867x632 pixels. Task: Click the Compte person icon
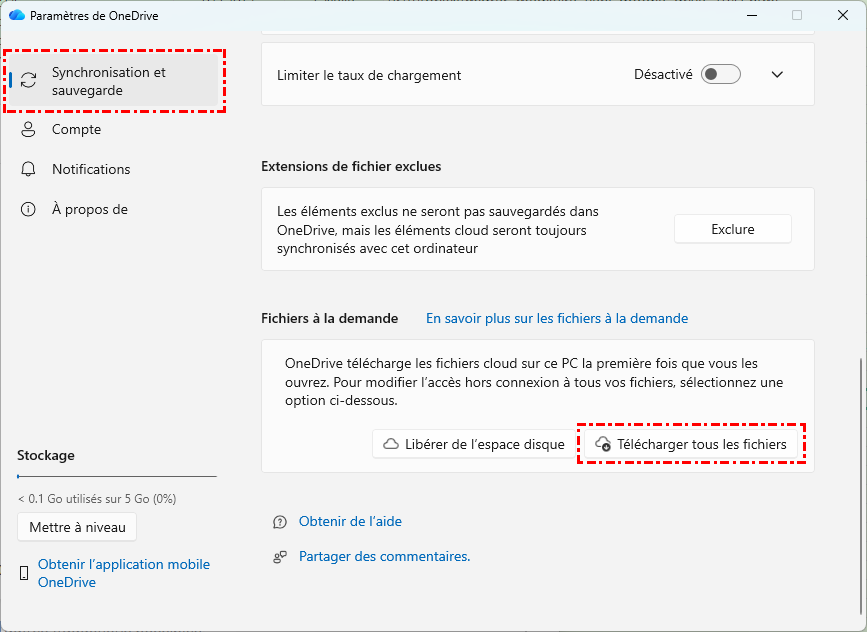[x=28, y=129]
